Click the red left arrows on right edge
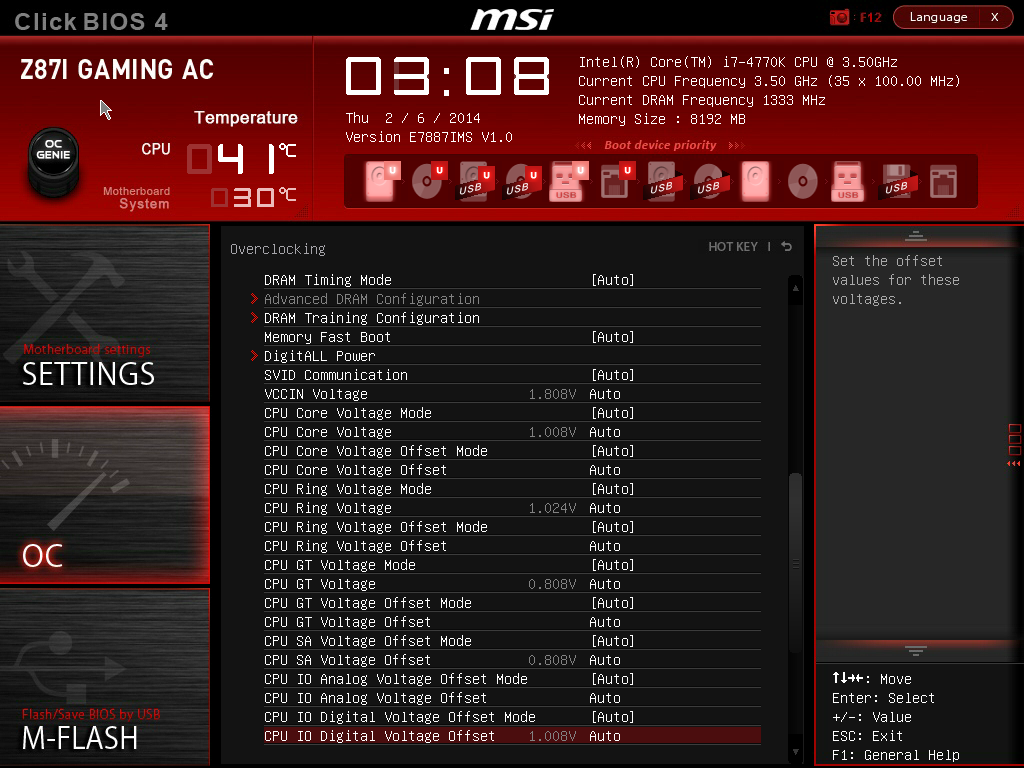1024x768 pixels. (x=1014, y=463)
